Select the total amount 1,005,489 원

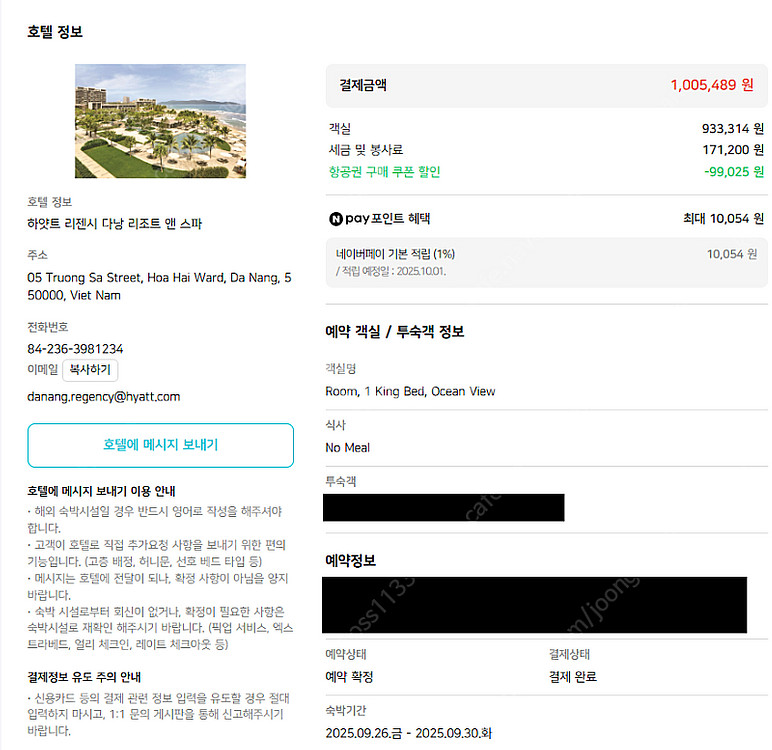(x=711, y=85)
